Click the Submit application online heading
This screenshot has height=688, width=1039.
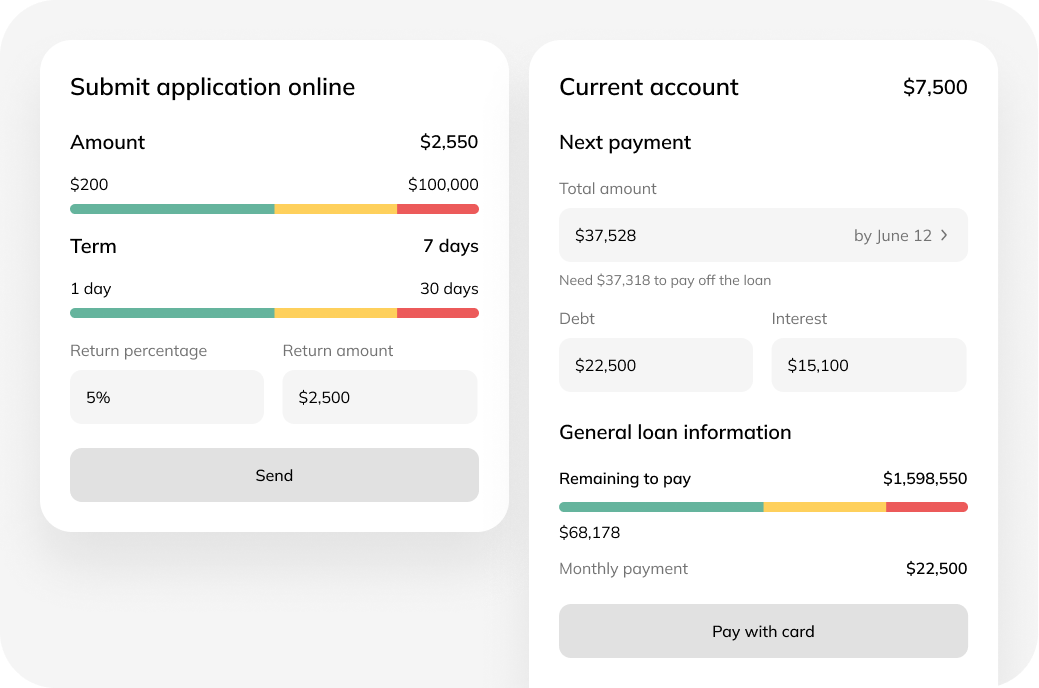pyautogui.click(x=212, y=87)
